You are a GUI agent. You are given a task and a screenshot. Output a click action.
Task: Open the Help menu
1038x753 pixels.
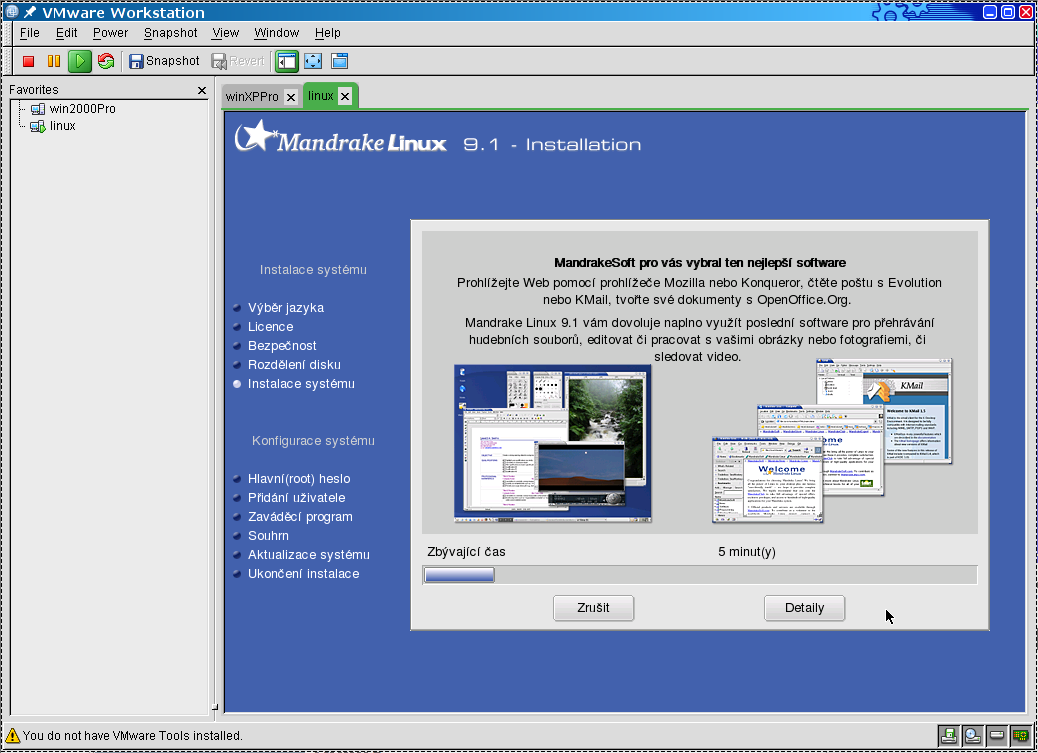click(x=327, y=32)
